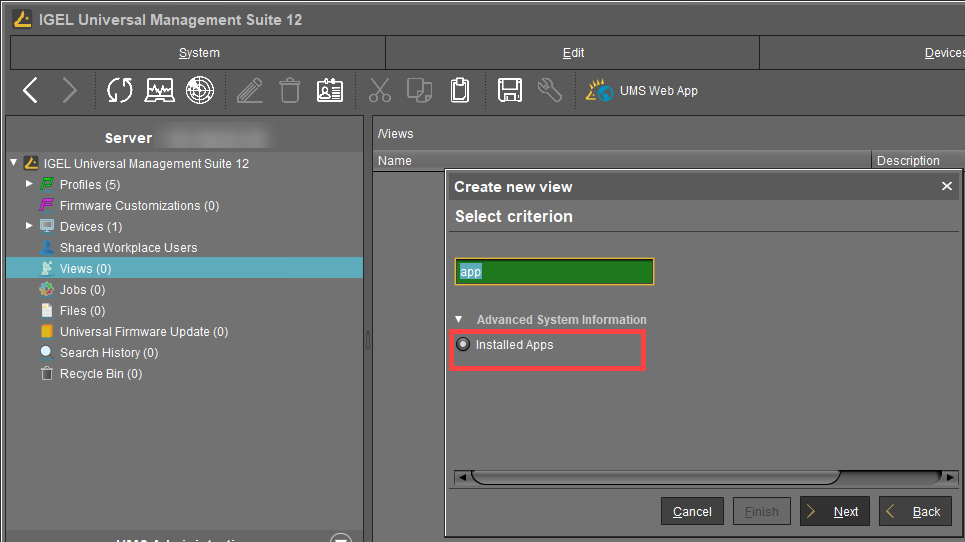Image resolution: width=965 pixels, height=542 pixels.
Task: Close the Create new view dialog
Action: point(947,187)
